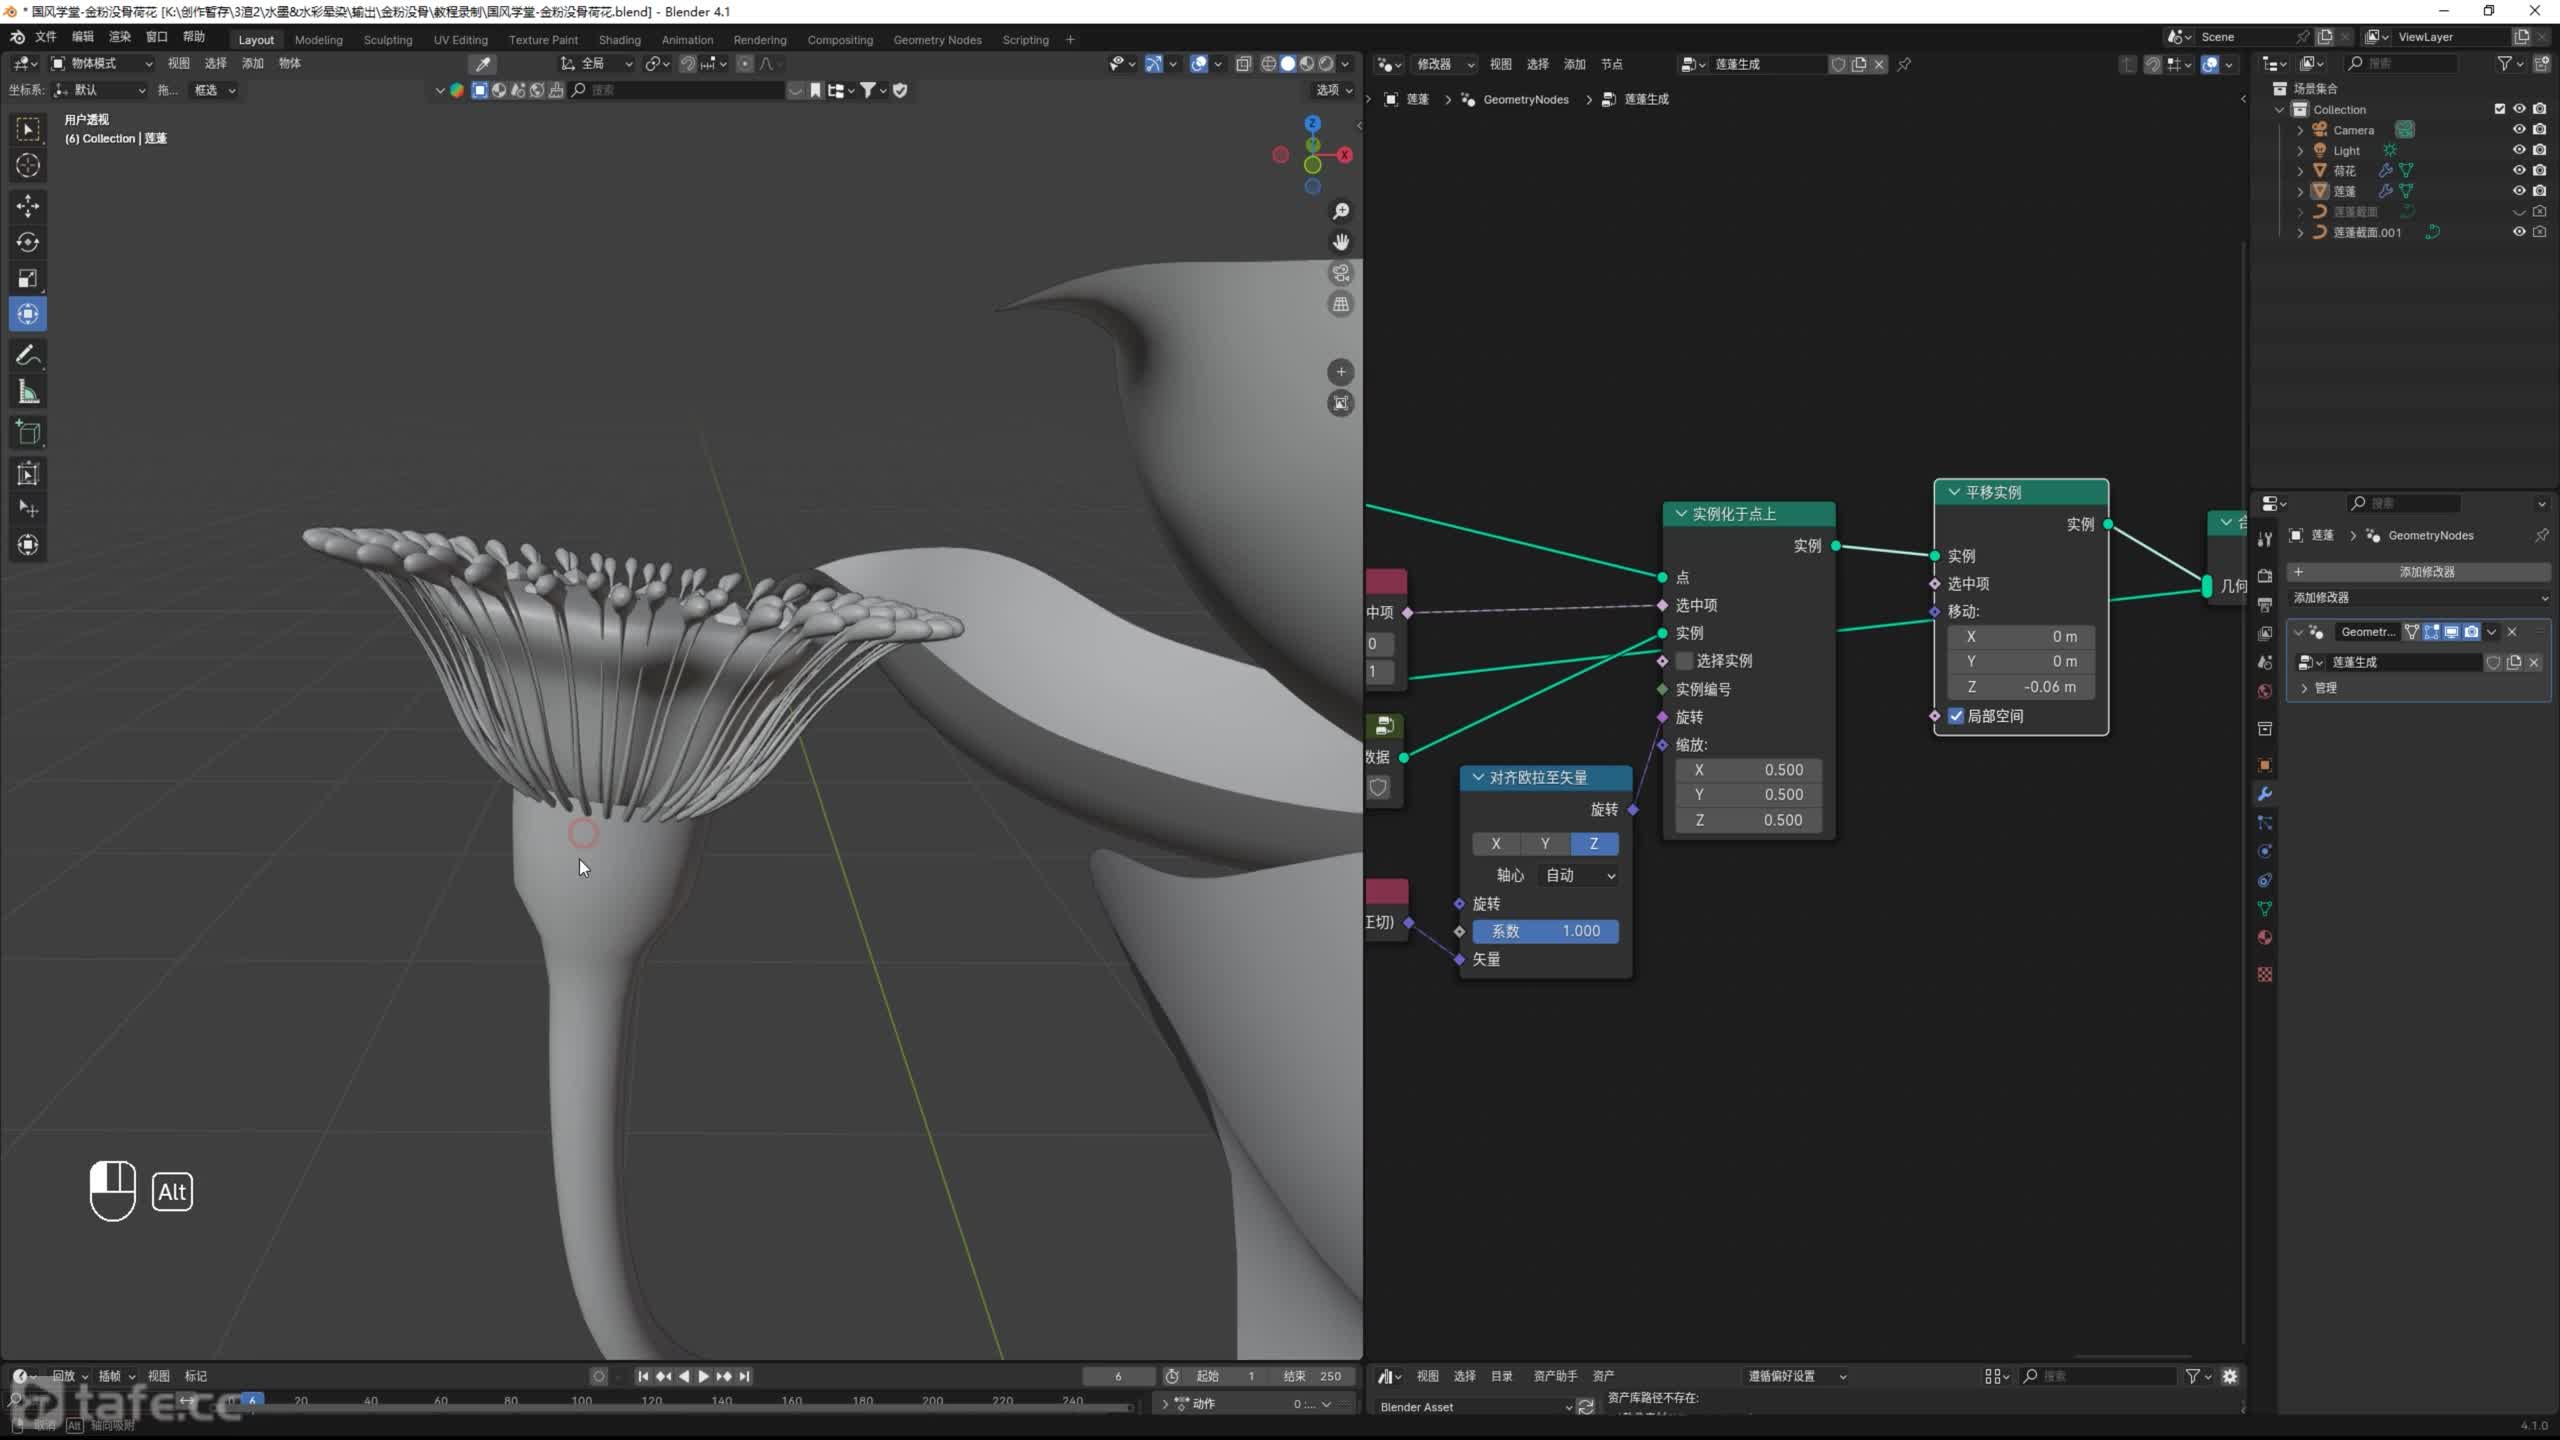This screenshot has height=1440, width=2560.
Task: Select the Annotate pencil tool
Action: tap(28, 355)
